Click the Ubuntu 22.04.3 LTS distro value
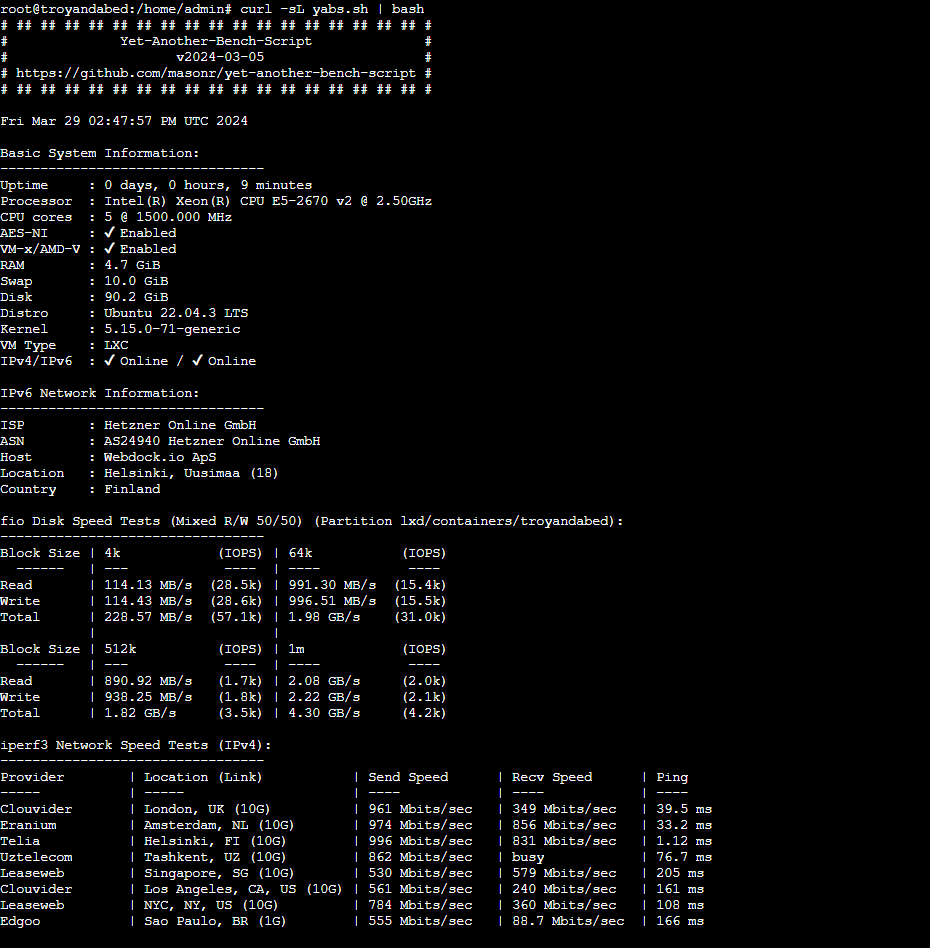Viewport: 930px width, 948px height. 176,313
